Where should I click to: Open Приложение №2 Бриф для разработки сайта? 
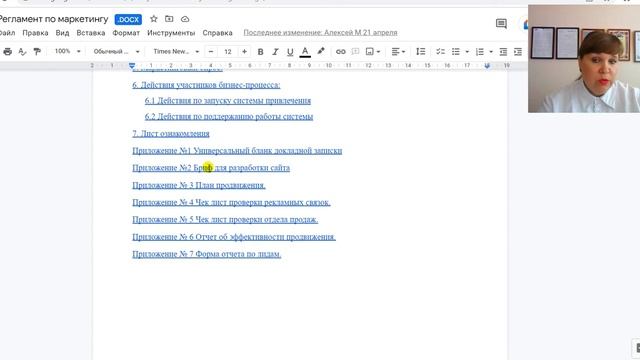[x=211, y=168]
